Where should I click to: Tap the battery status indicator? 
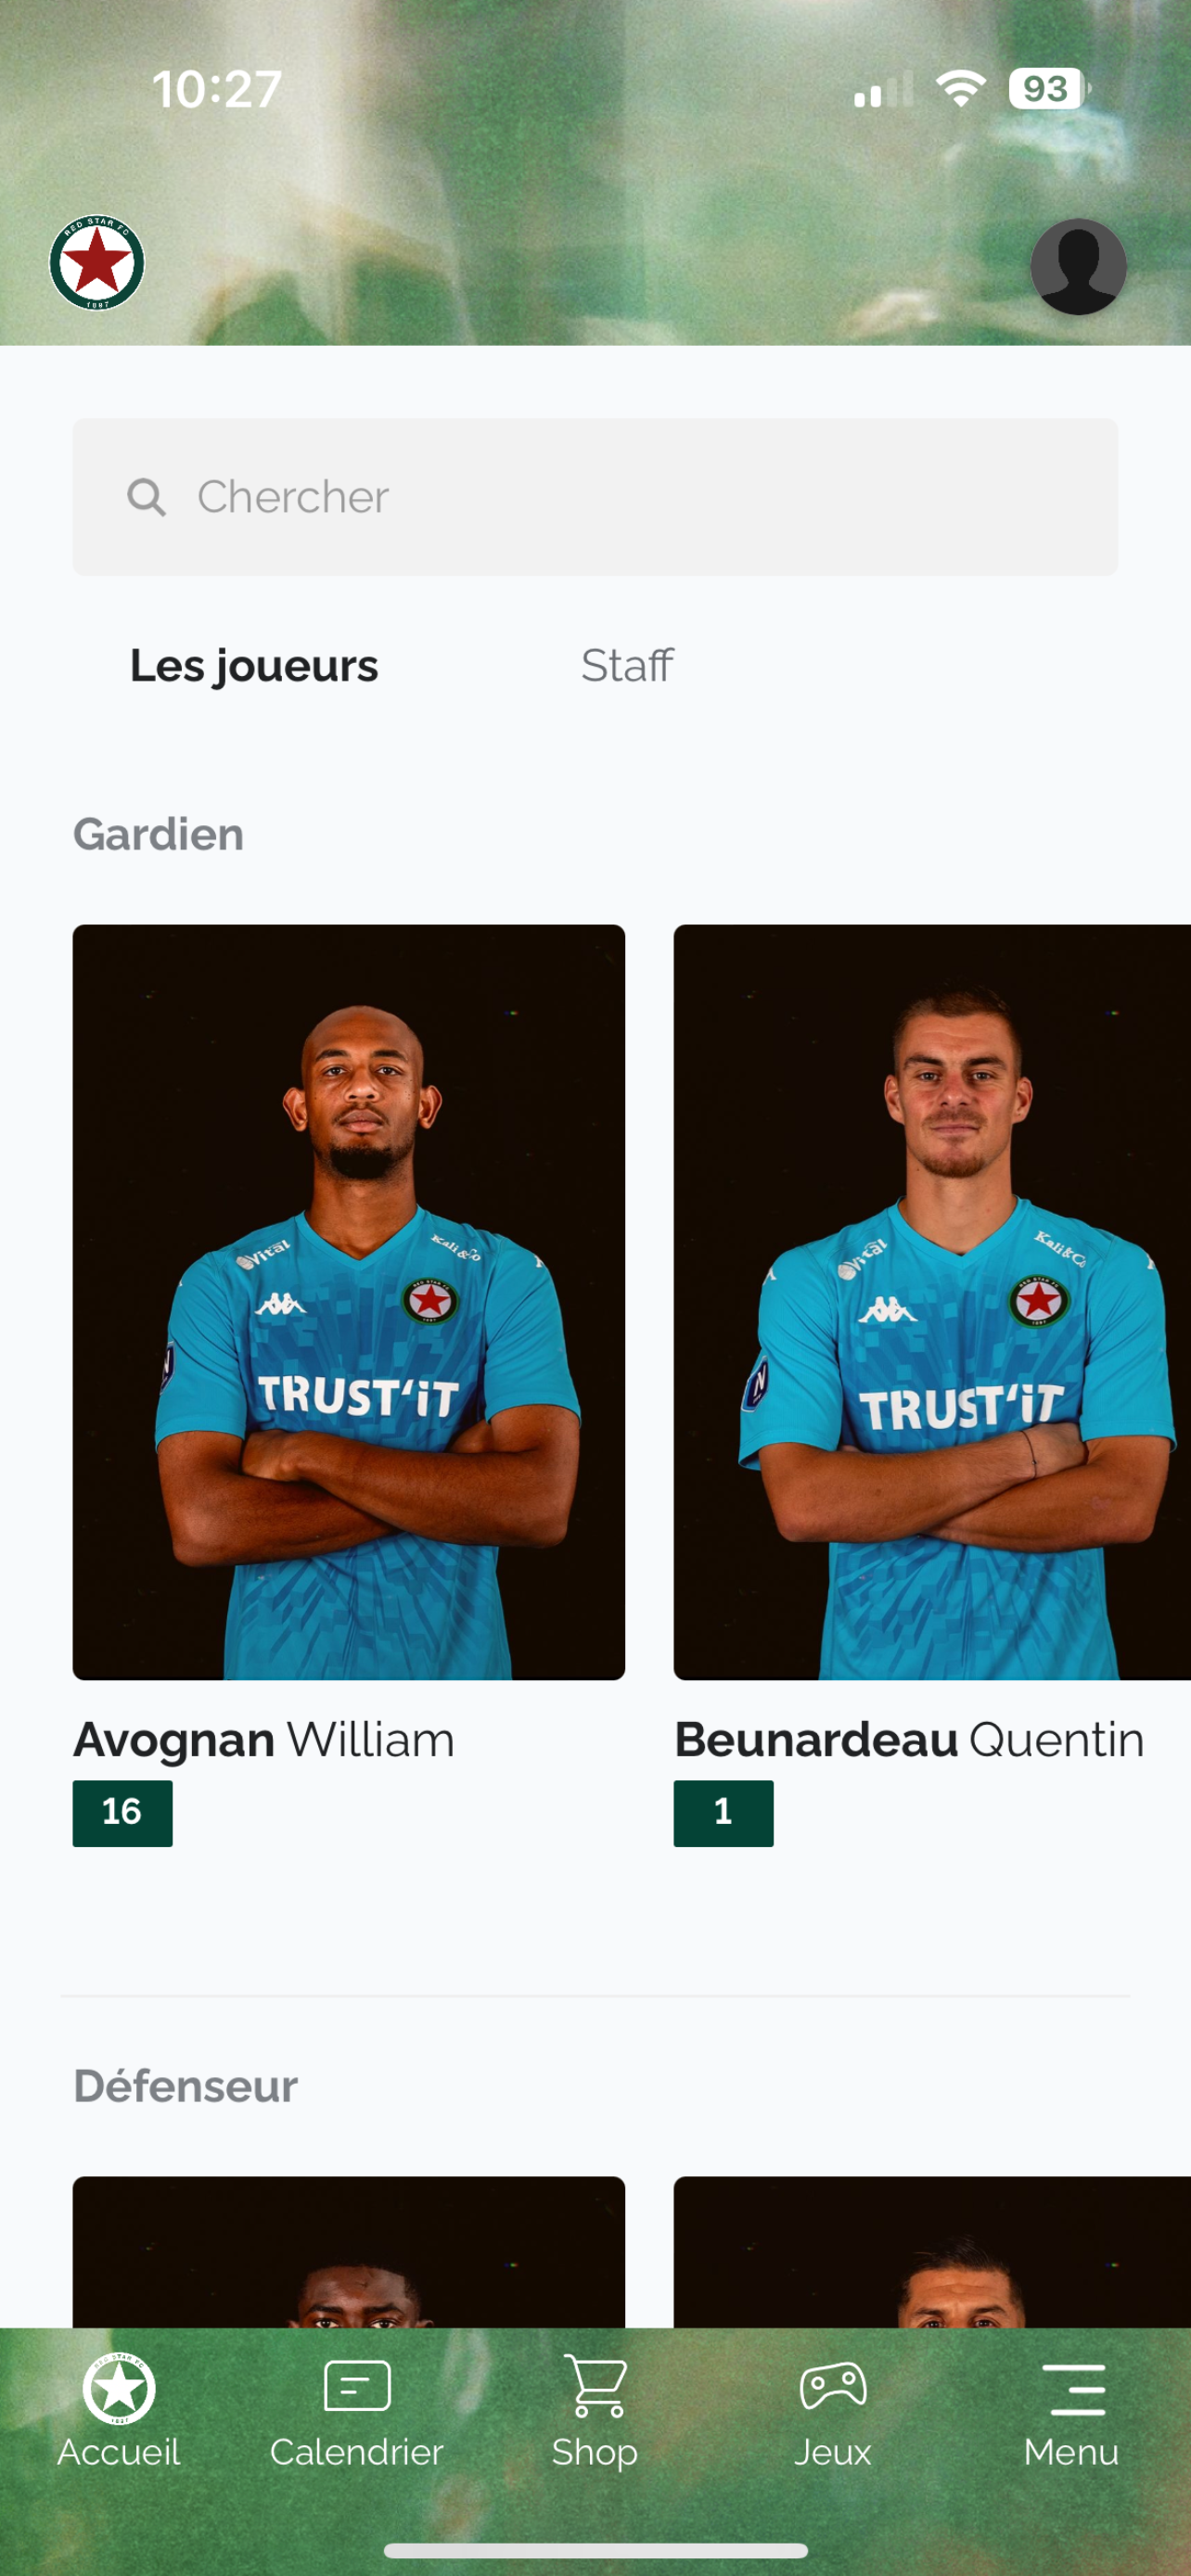(x=1049, y=89)
